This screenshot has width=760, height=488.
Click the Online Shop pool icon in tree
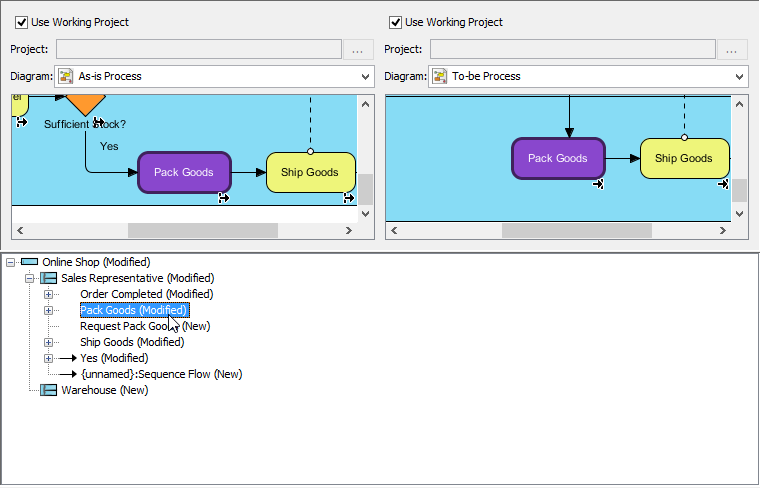tap(29, 262)
